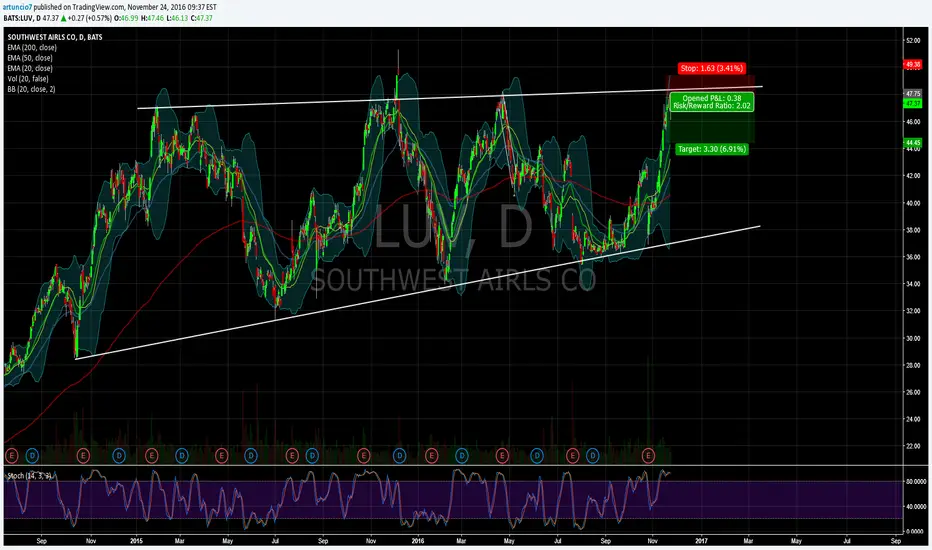Select the EMA (20, close) indicator legend
Viewport: 932px width, 550px height.
click(x=30, y=68)
